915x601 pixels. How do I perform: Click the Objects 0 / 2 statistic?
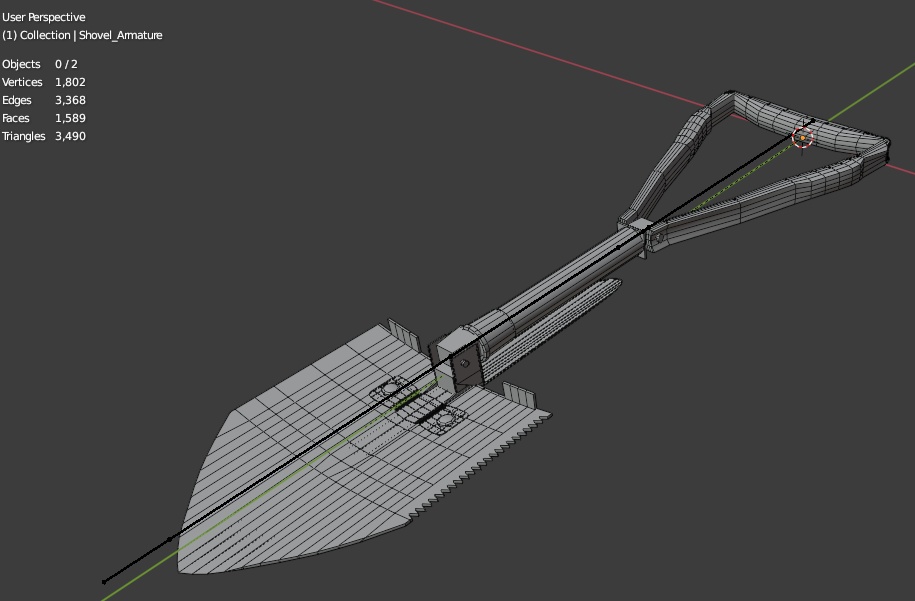click(42, 63)
